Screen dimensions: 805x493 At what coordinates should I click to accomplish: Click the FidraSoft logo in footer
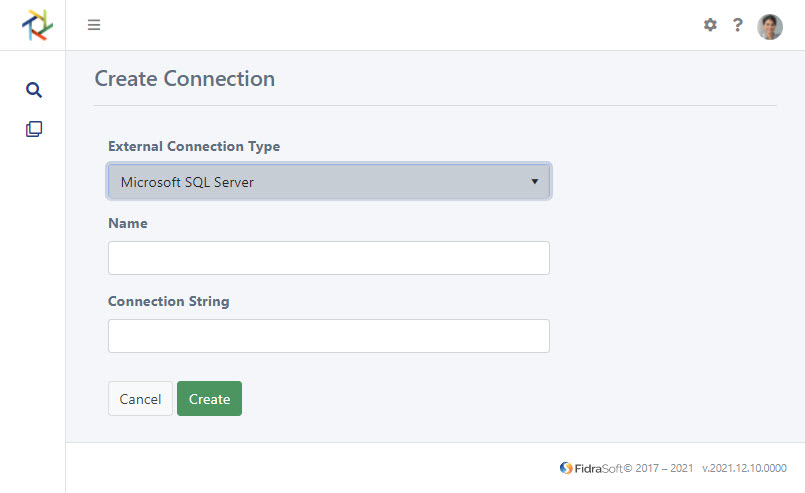pos(591,468)
